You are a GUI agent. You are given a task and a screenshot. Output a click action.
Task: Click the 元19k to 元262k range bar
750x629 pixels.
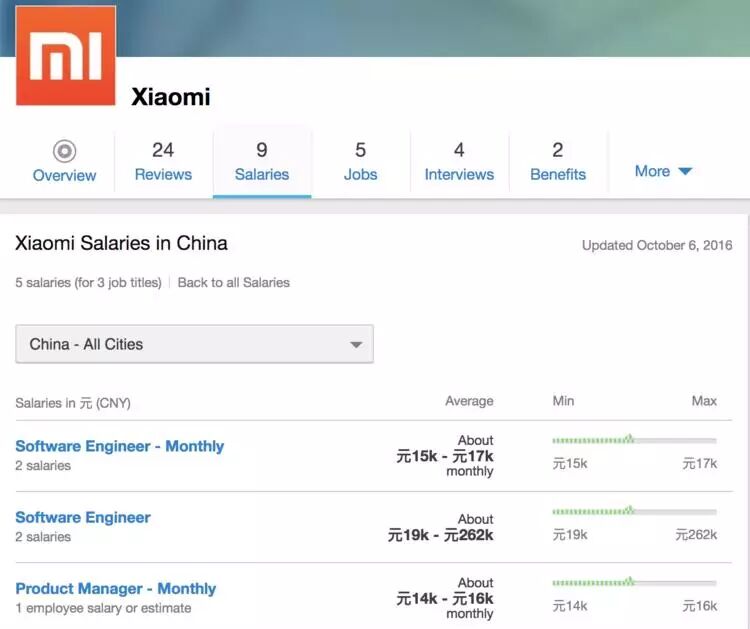pyautogui.click(x=634, y=511)
